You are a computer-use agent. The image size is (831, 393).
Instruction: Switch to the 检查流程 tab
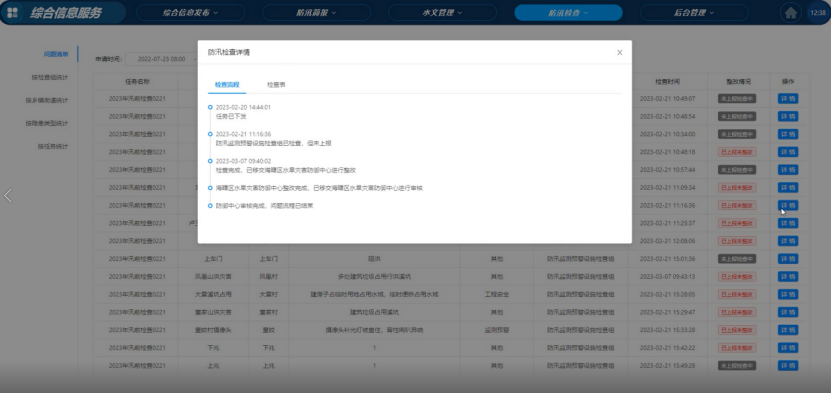227,85
